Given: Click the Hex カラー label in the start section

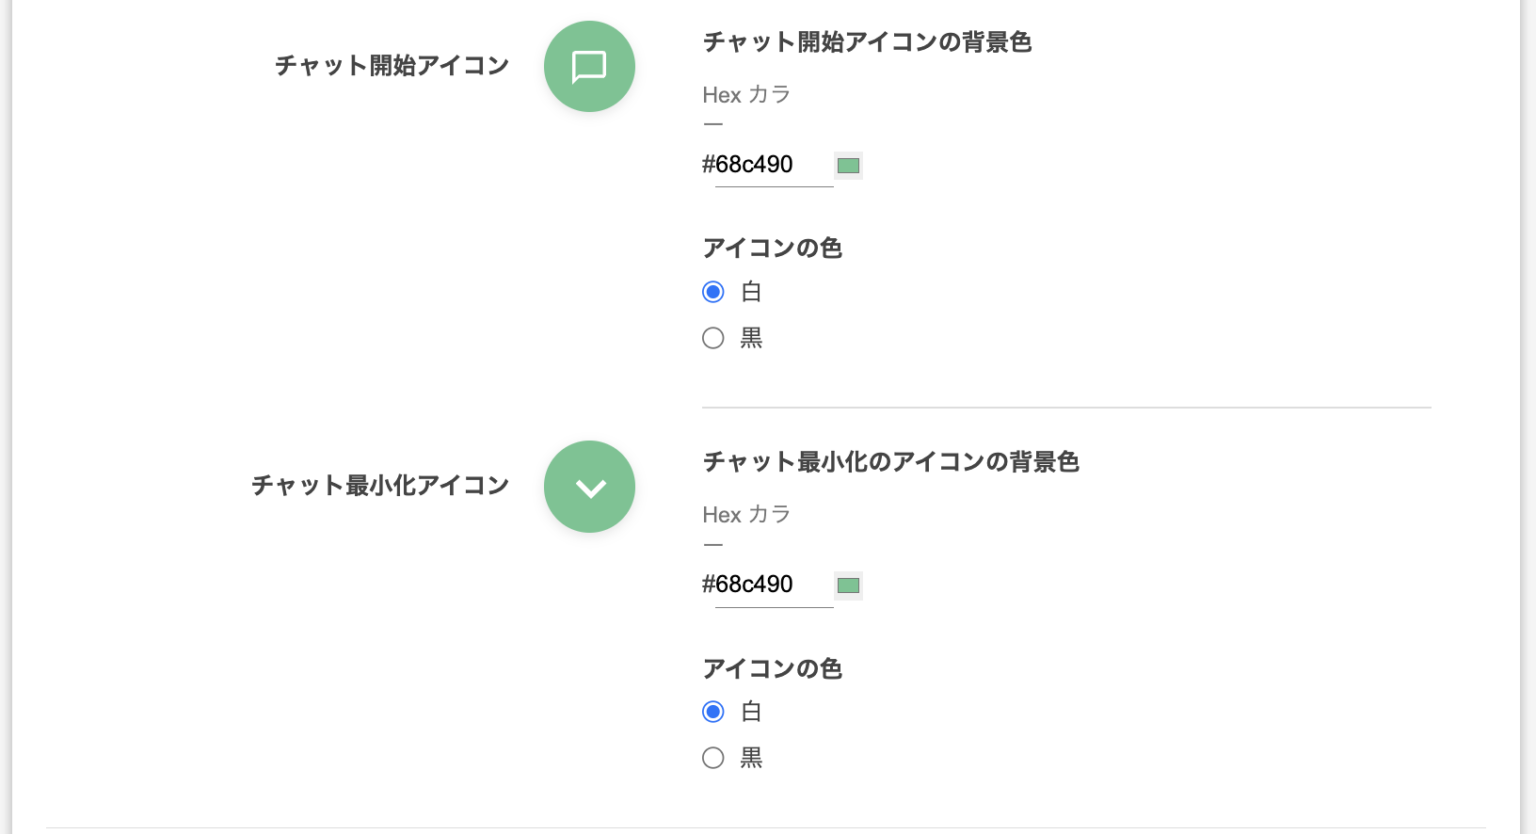Looking at the screenshot, I should 747,95.
